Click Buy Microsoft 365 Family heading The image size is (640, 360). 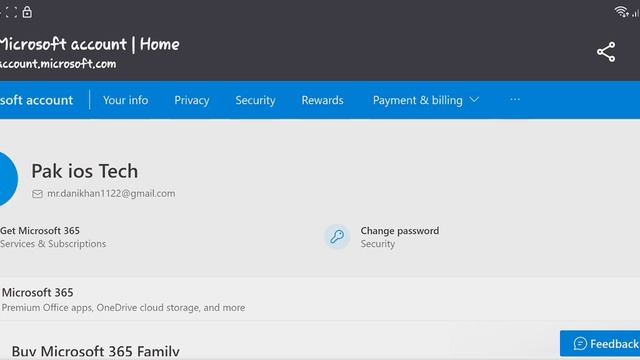(96, 351)
